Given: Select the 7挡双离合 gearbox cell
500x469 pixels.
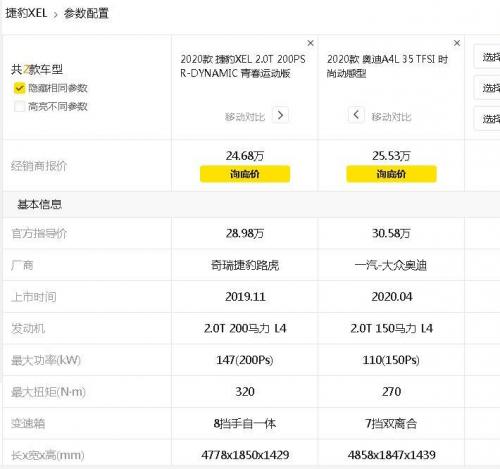Looking at the screenshot, I should click(391, 423).
